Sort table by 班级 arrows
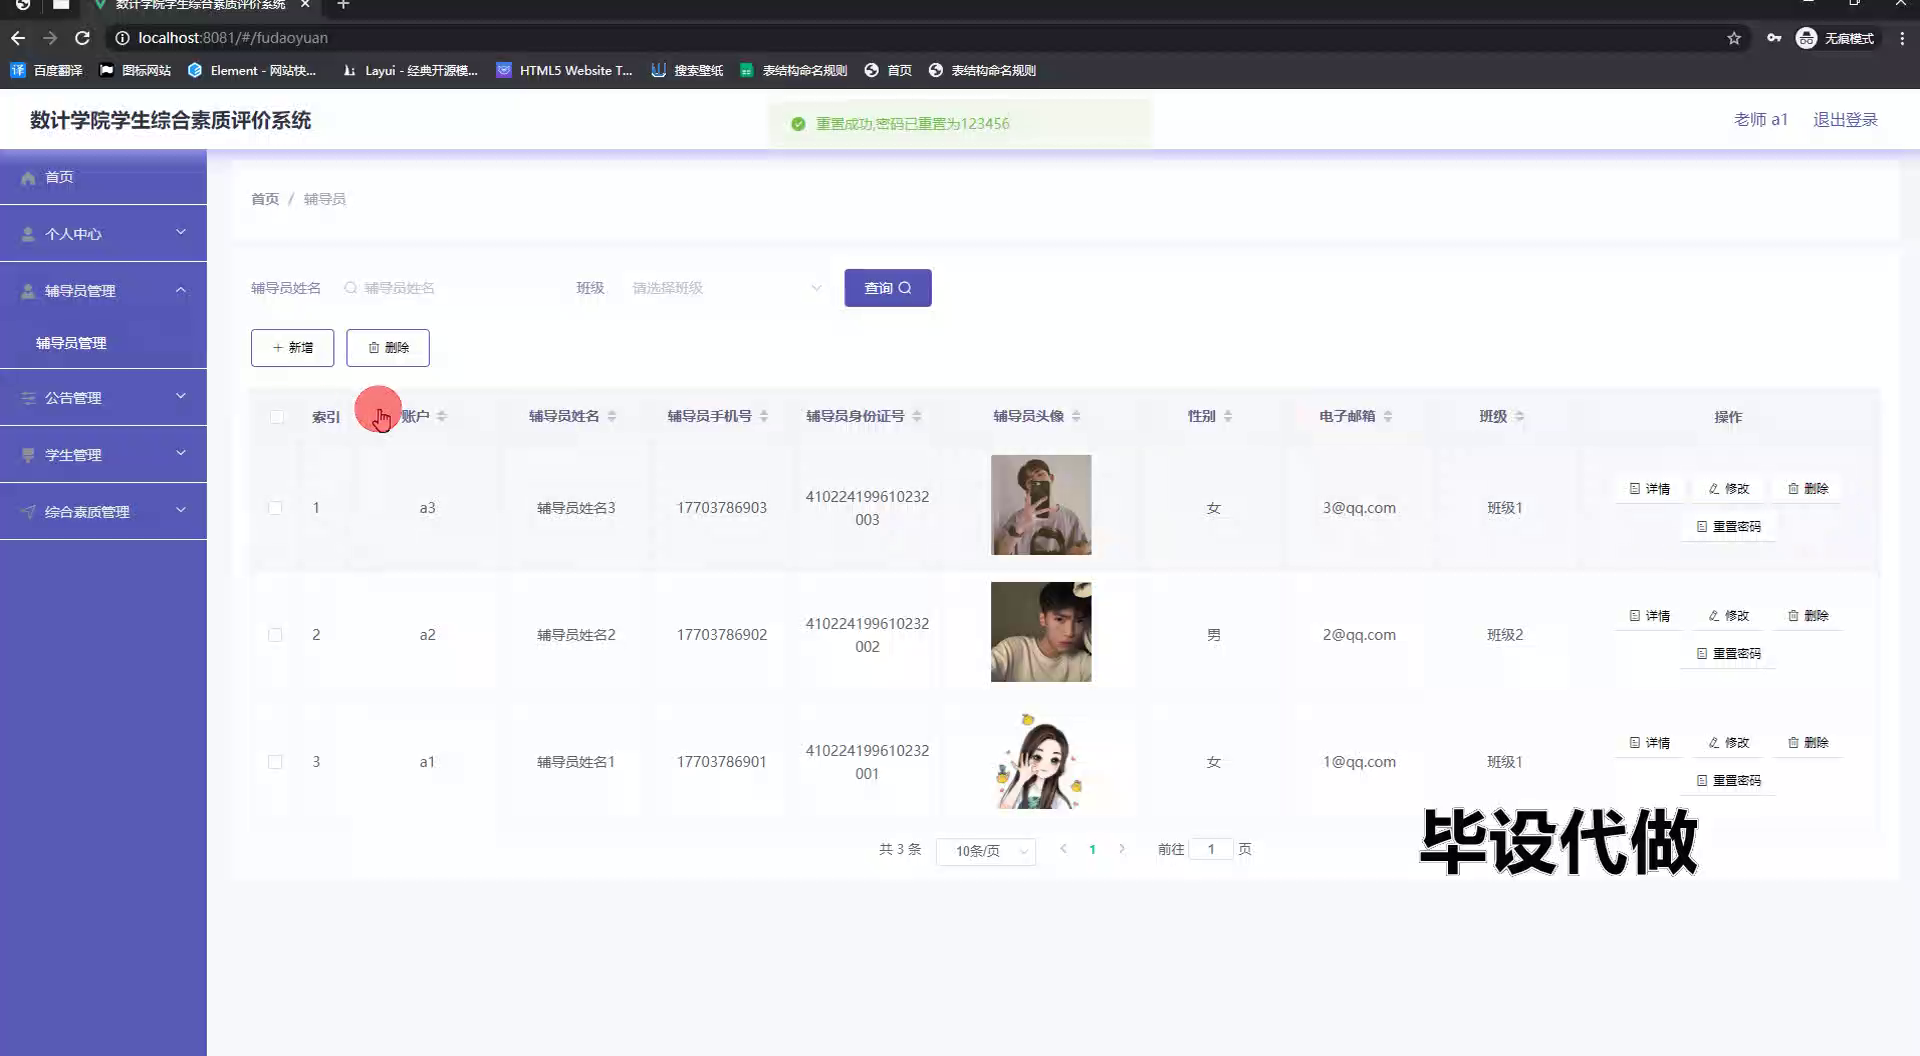Viewport: 1920px width, 1056px height. point(1519,416)
